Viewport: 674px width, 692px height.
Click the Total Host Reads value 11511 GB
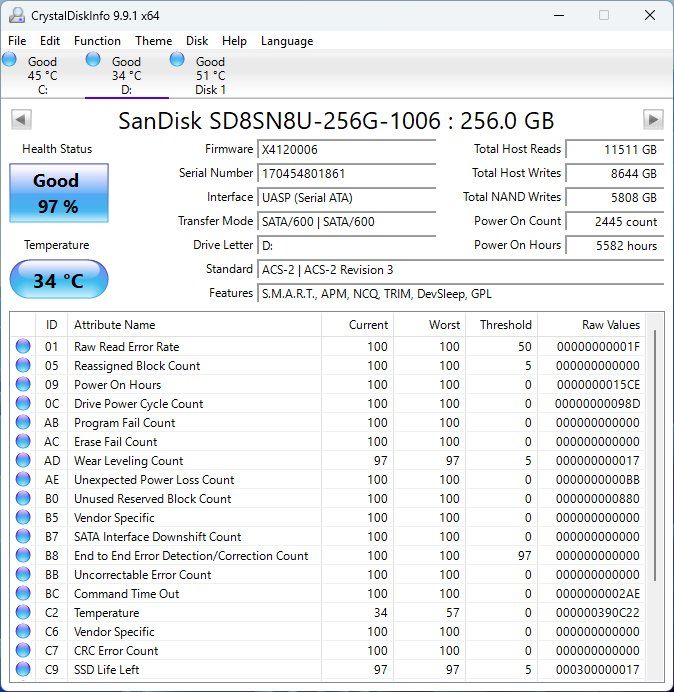615,150
